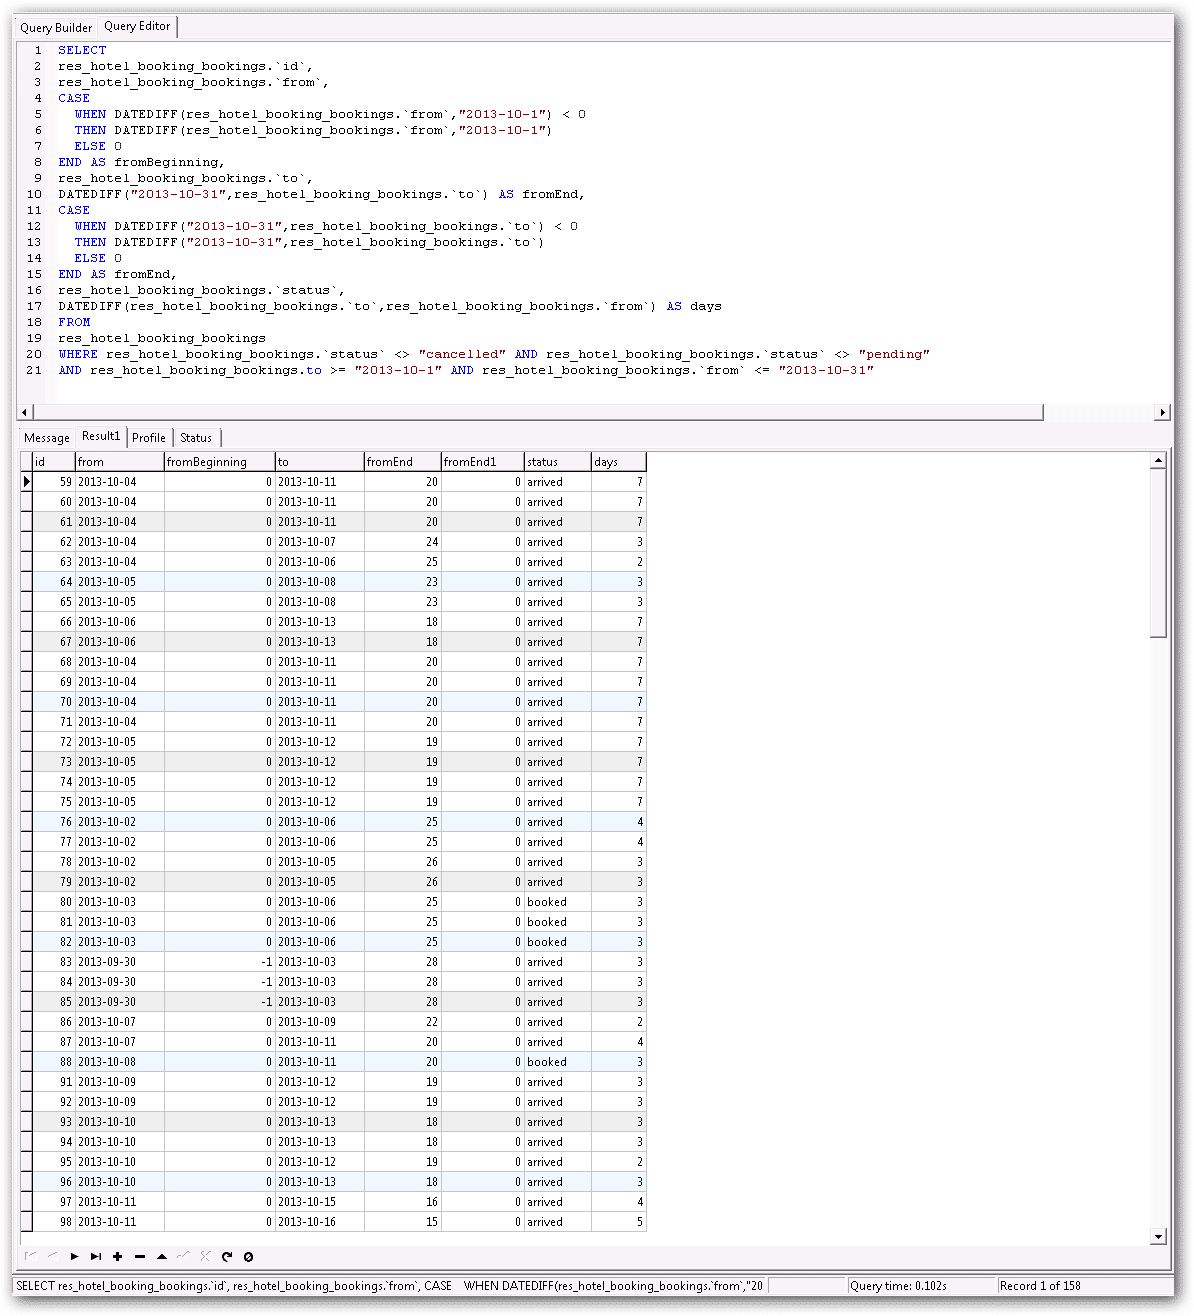This screenshot has height=1316, width=1194.
Task: Sort by the fromBeginning column header
Action: pyautogui.click(x=219, y=462)
